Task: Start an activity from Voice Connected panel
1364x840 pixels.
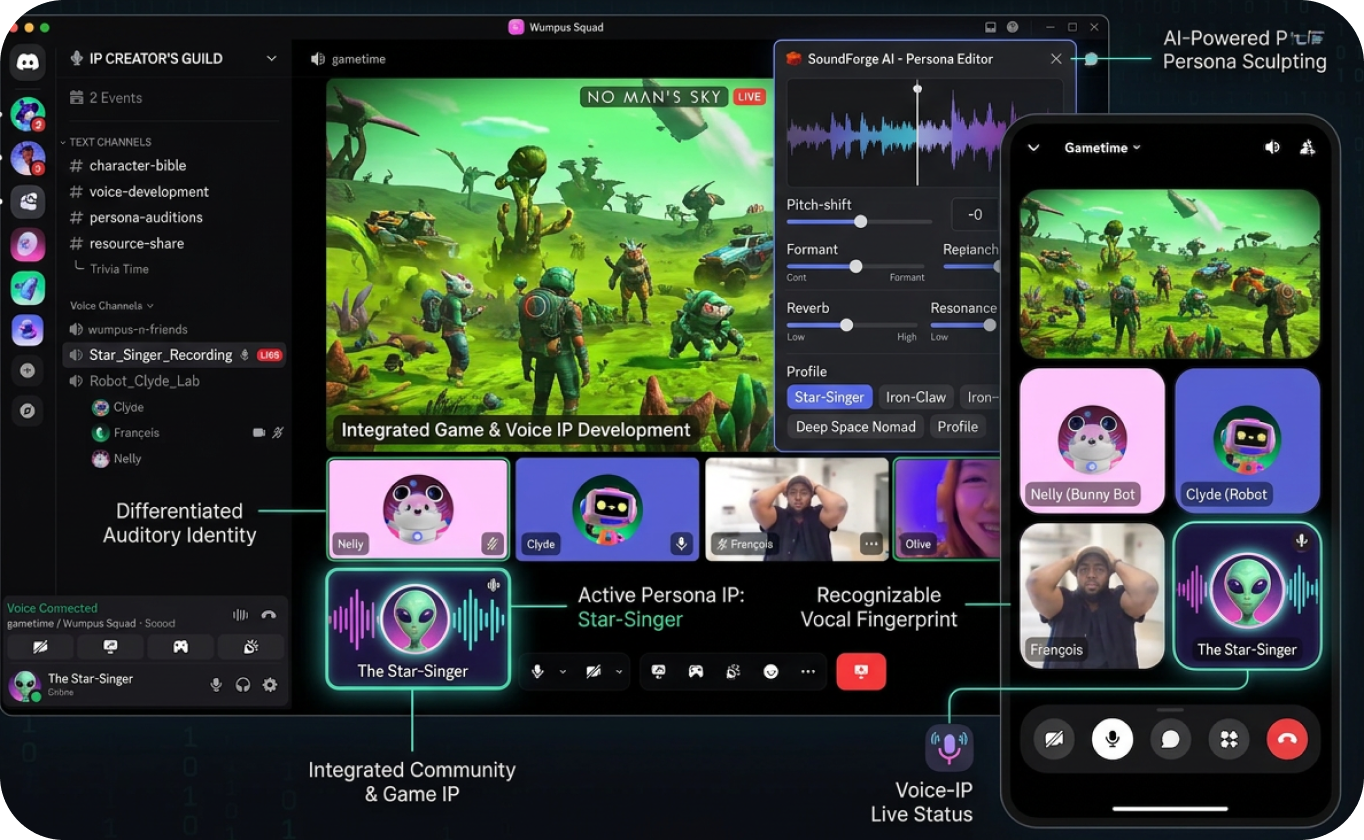Action: 180,647
